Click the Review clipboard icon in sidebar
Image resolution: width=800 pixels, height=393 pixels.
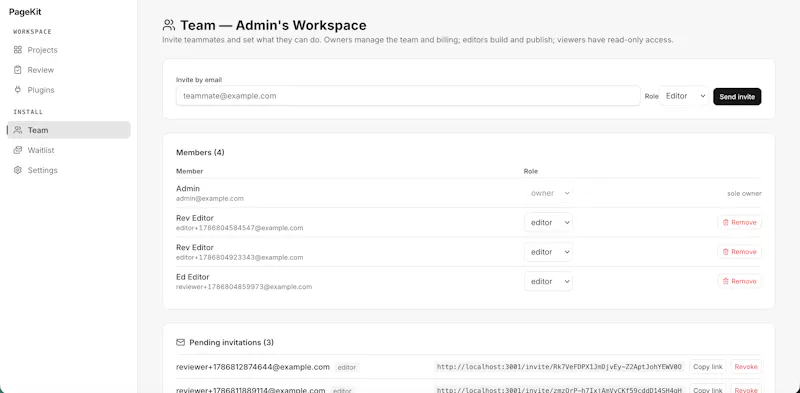[x=18, y=70]
